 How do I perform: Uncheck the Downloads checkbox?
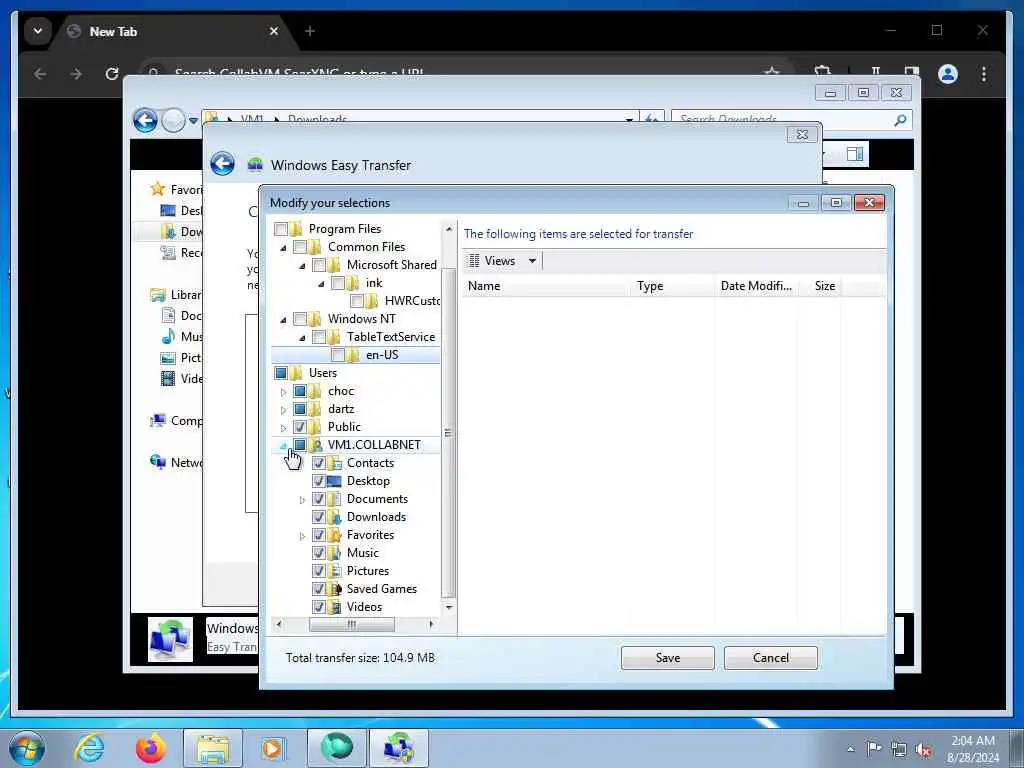coord(319,517)
